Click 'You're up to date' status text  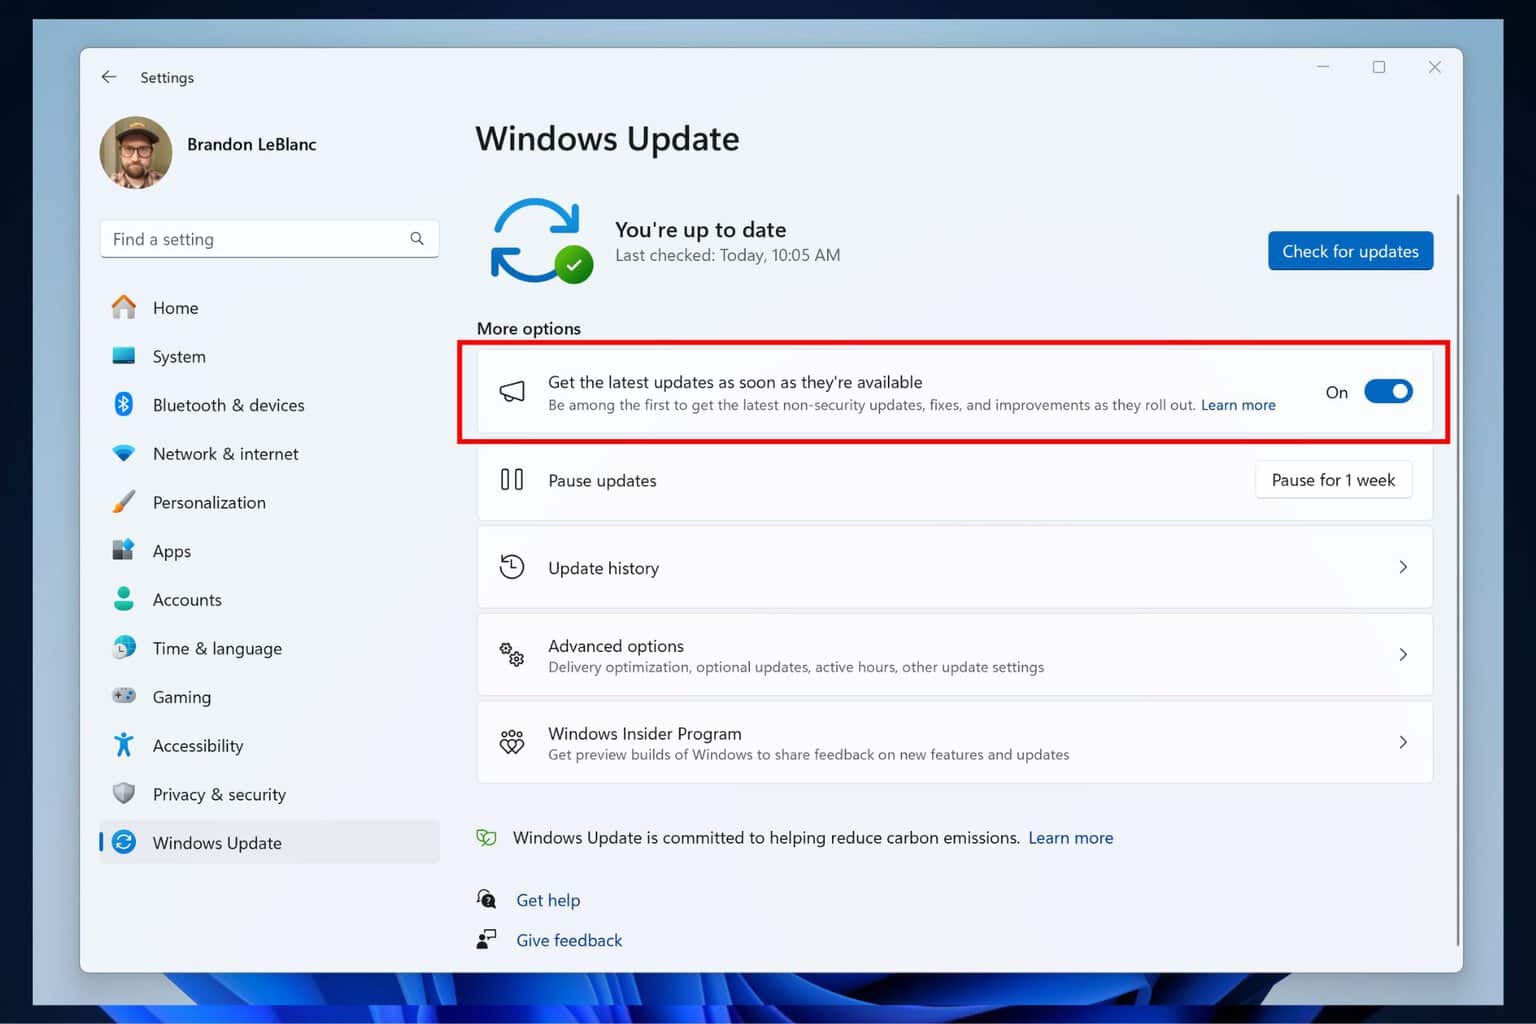click(700, 230)
